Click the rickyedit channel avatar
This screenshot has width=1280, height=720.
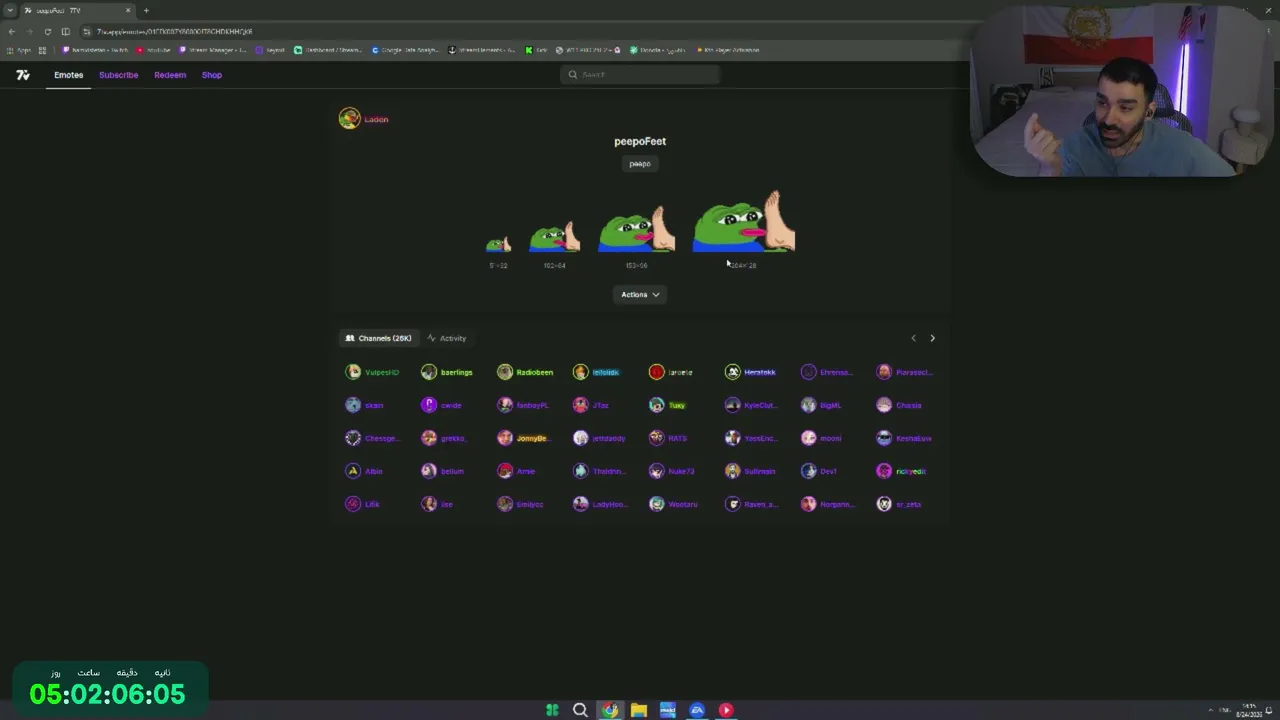[x=884, y=471]
